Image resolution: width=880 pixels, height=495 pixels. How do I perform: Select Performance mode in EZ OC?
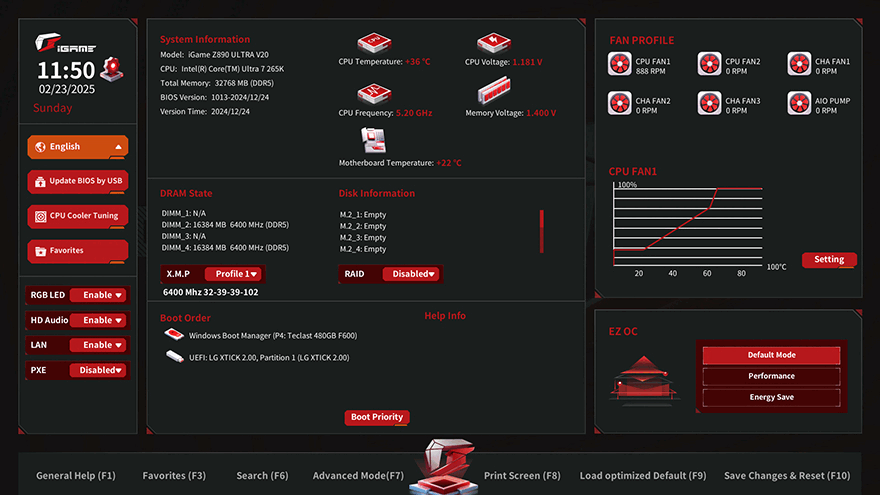tap(771, 376)
